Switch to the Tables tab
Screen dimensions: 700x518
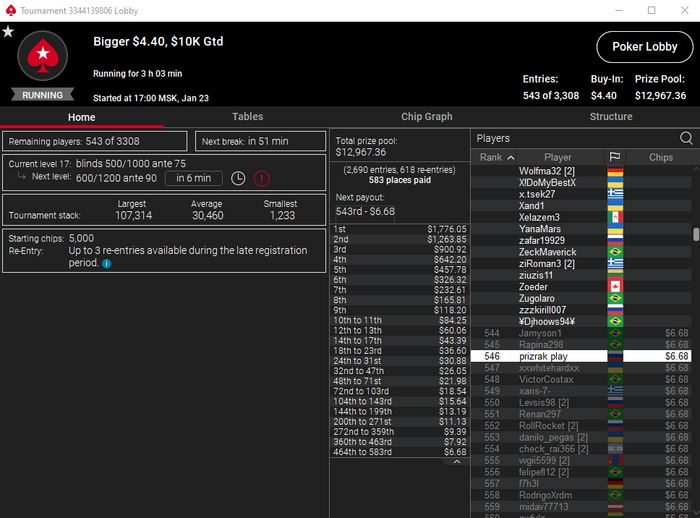[247, 117]
